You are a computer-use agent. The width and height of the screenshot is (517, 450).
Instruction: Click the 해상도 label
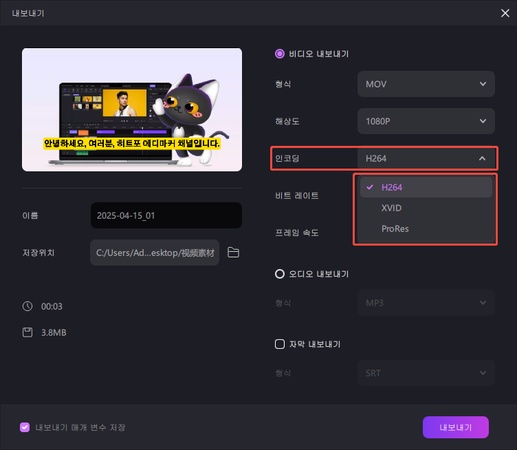287,121
